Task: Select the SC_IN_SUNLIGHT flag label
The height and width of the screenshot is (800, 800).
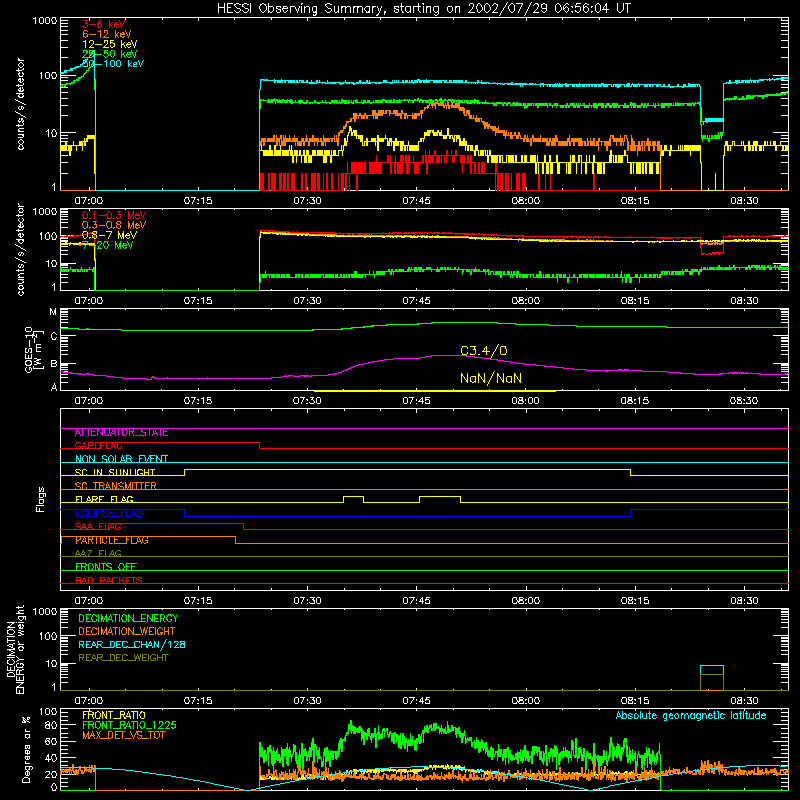Action: [x=115, y=472]
